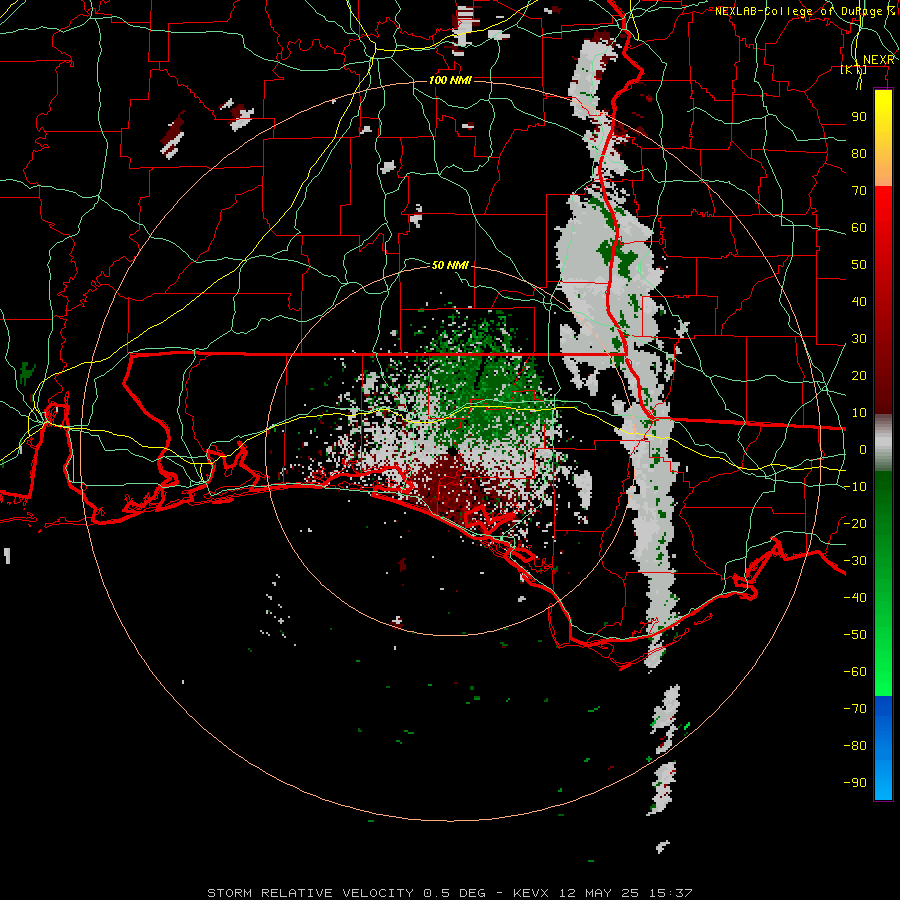Viewport: 900px width, 900px height.
Task: Click the NEXLAB-College of DuPage credit text
Action: click(x=804, y=11)
